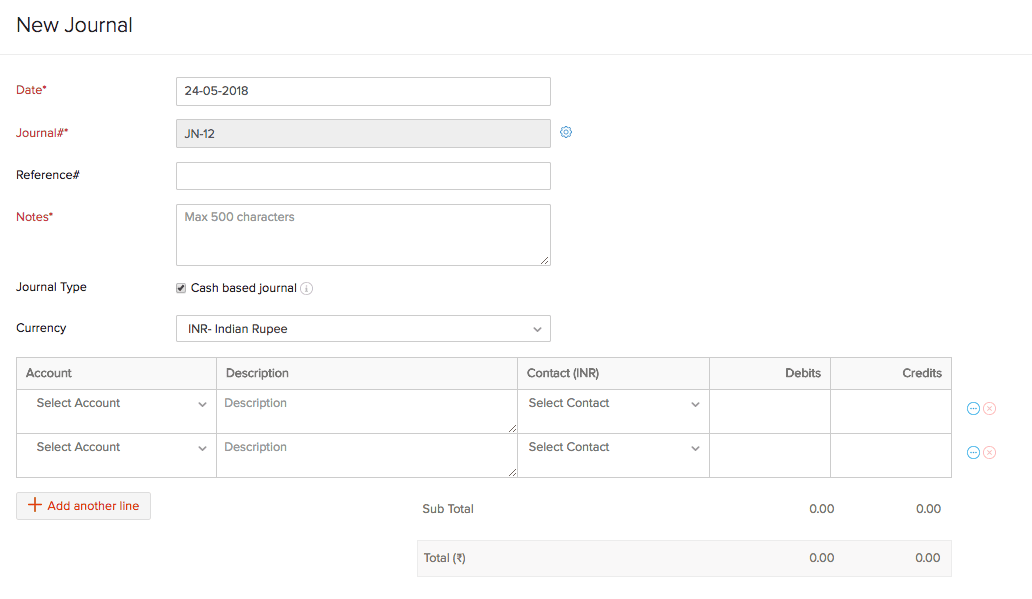Screen dimensions: 1032x599
Task: Open second row Select Account dropdown
Action: coord(117,448)
